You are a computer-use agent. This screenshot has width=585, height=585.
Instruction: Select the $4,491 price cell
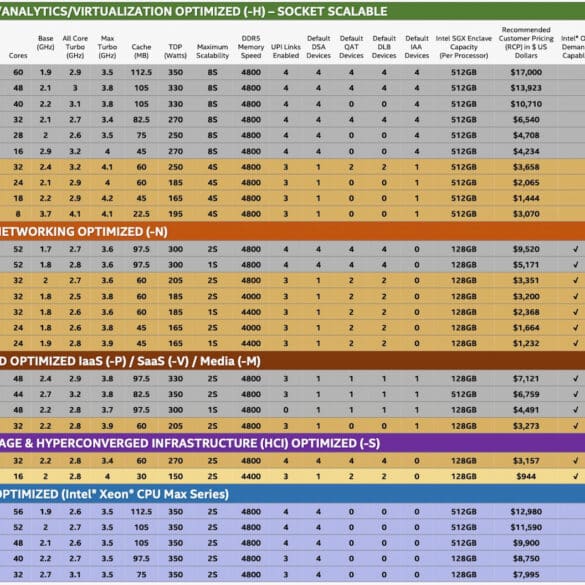(526, 410)
